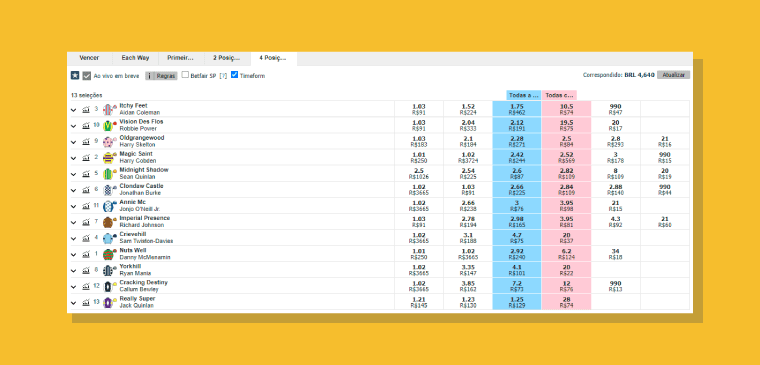Open the chart icon for Cracking Destiny

coord(86,286)
